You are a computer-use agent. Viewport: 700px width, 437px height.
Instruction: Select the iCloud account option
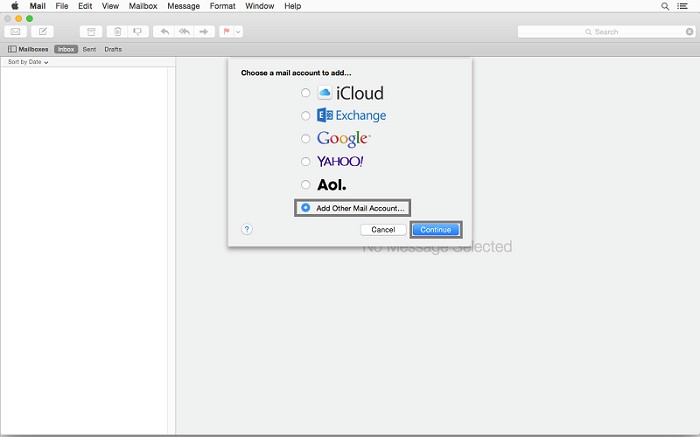[x=305, y=93]
